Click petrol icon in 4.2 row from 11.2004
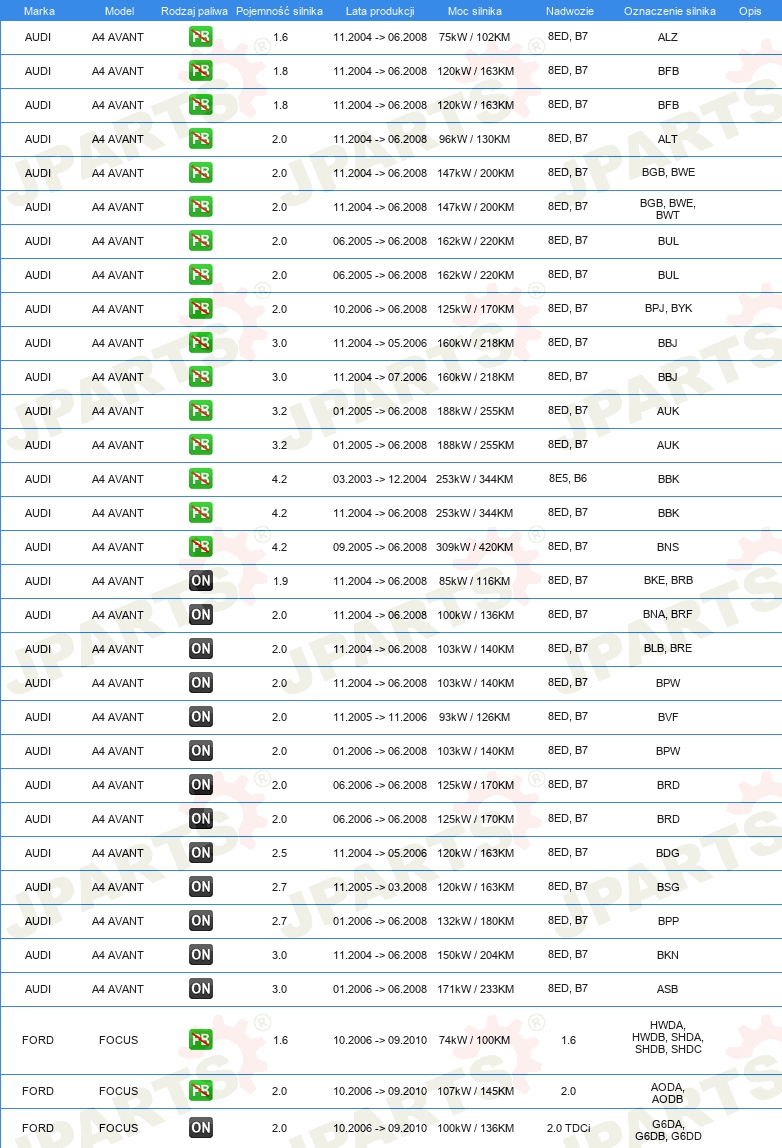The width and height of the screenshot is (782, 1148). tap(201, 512)
